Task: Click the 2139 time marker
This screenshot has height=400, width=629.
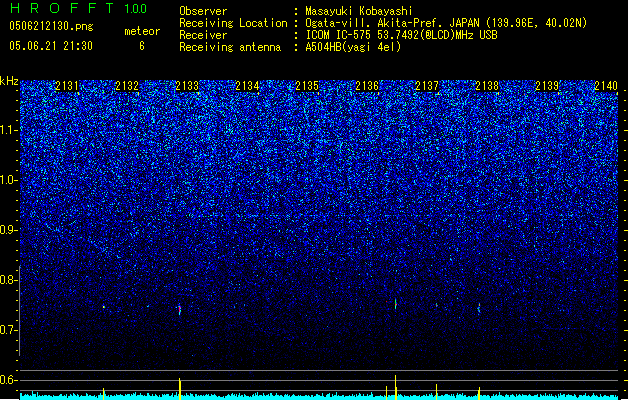Action: (x=547, y=86)
